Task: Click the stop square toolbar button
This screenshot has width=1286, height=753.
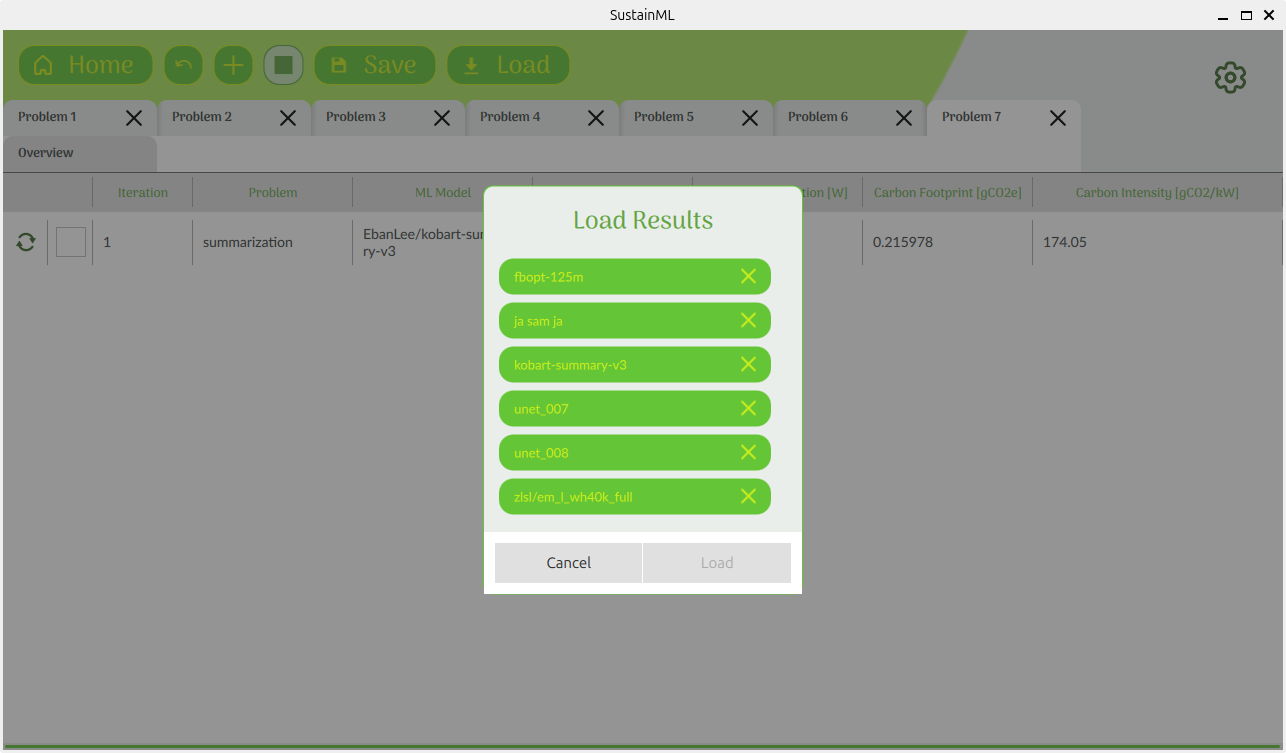Action: (x=283, y=65)
